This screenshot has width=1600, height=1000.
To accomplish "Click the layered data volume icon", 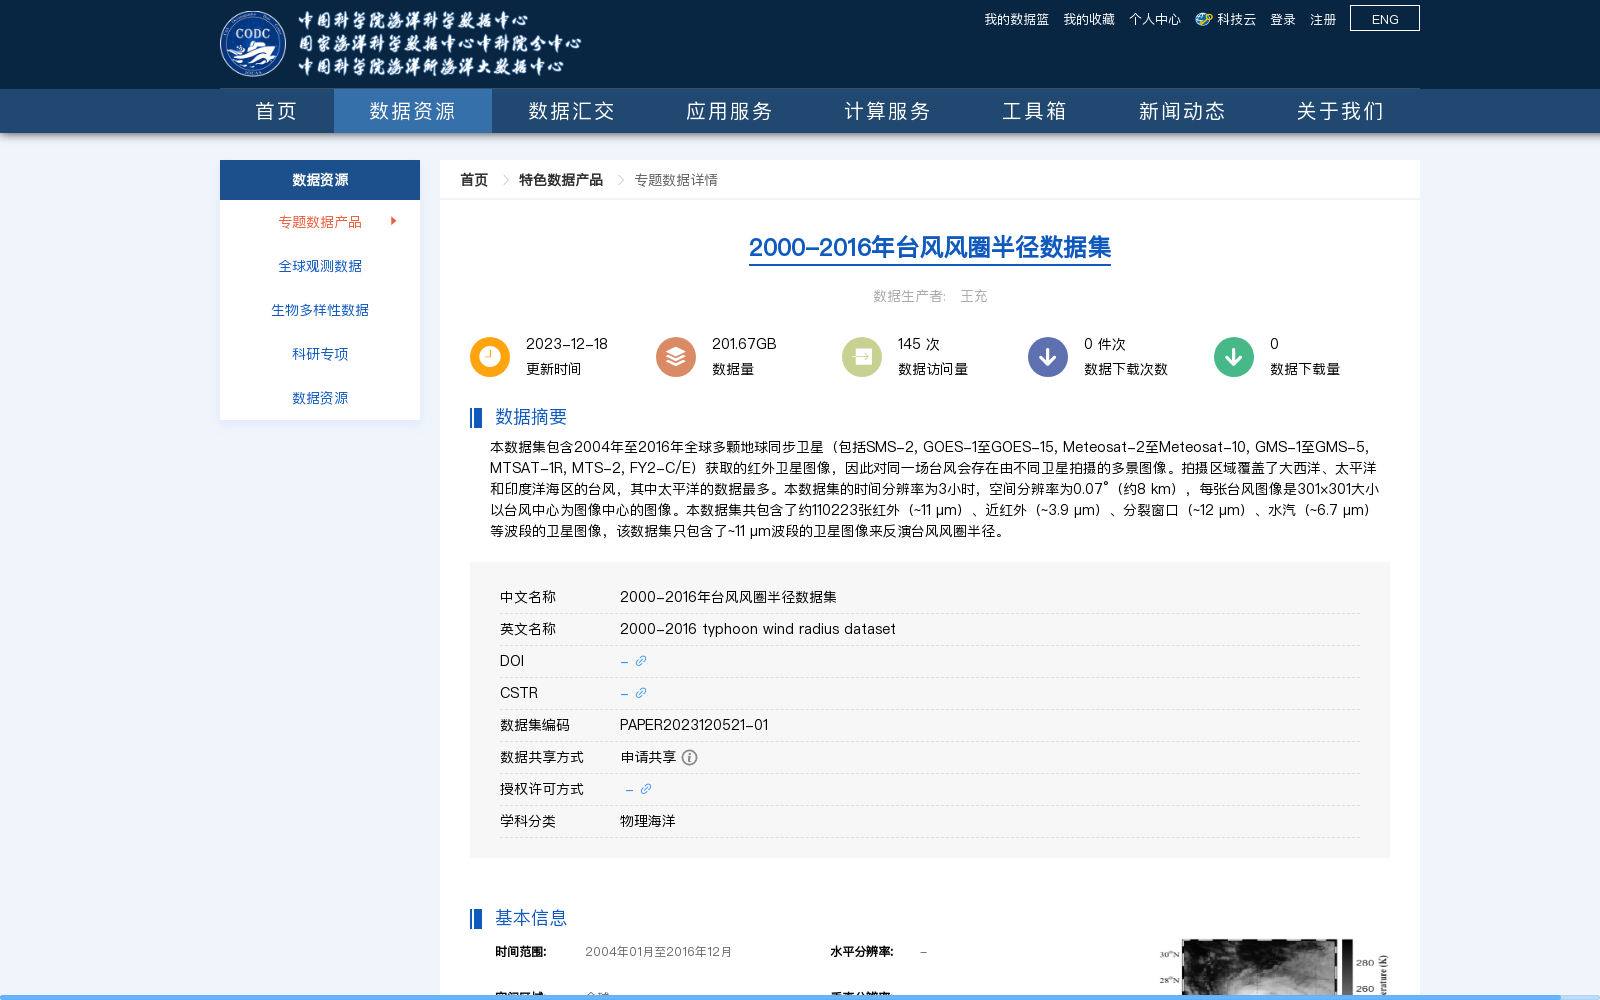I will 676,357.
